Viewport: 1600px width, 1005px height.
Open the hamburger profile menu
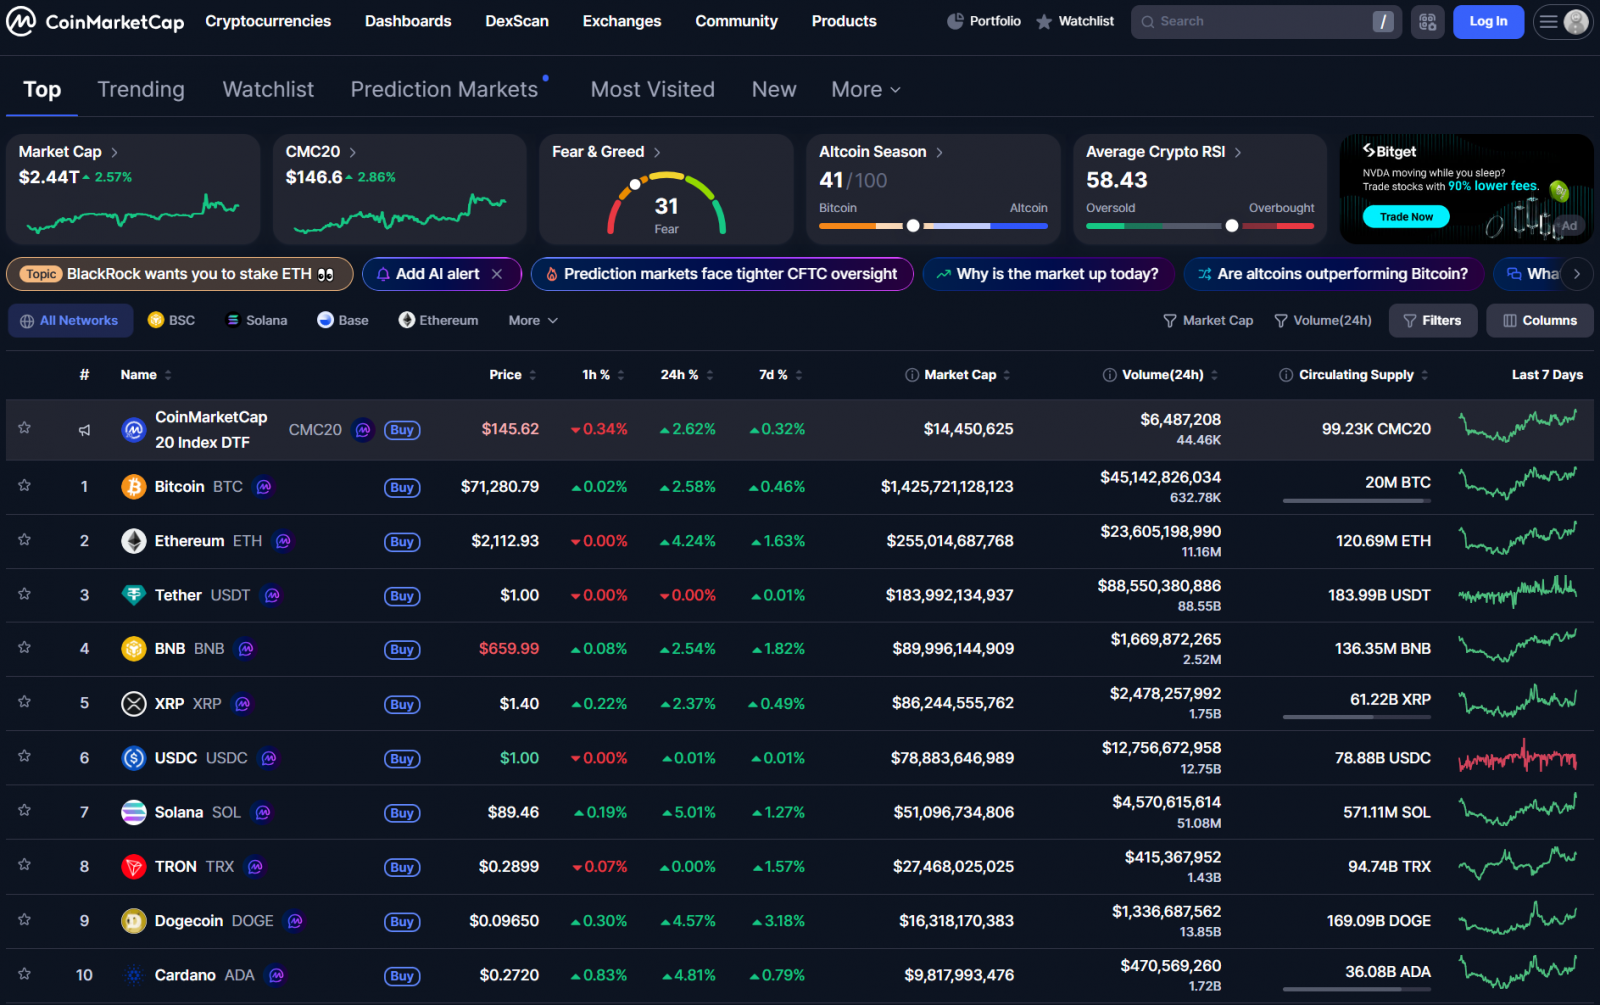pos(1563,21)
